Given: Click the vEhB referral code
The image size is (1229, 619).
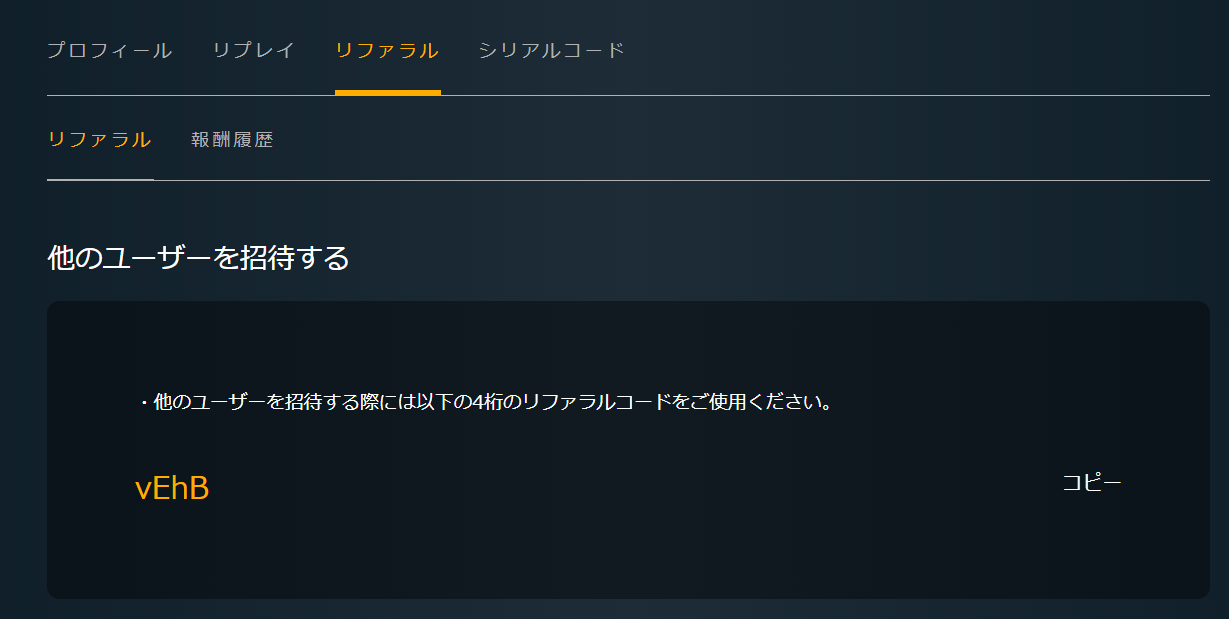Looking at the screenshot, I should click(x=172, y=488).
